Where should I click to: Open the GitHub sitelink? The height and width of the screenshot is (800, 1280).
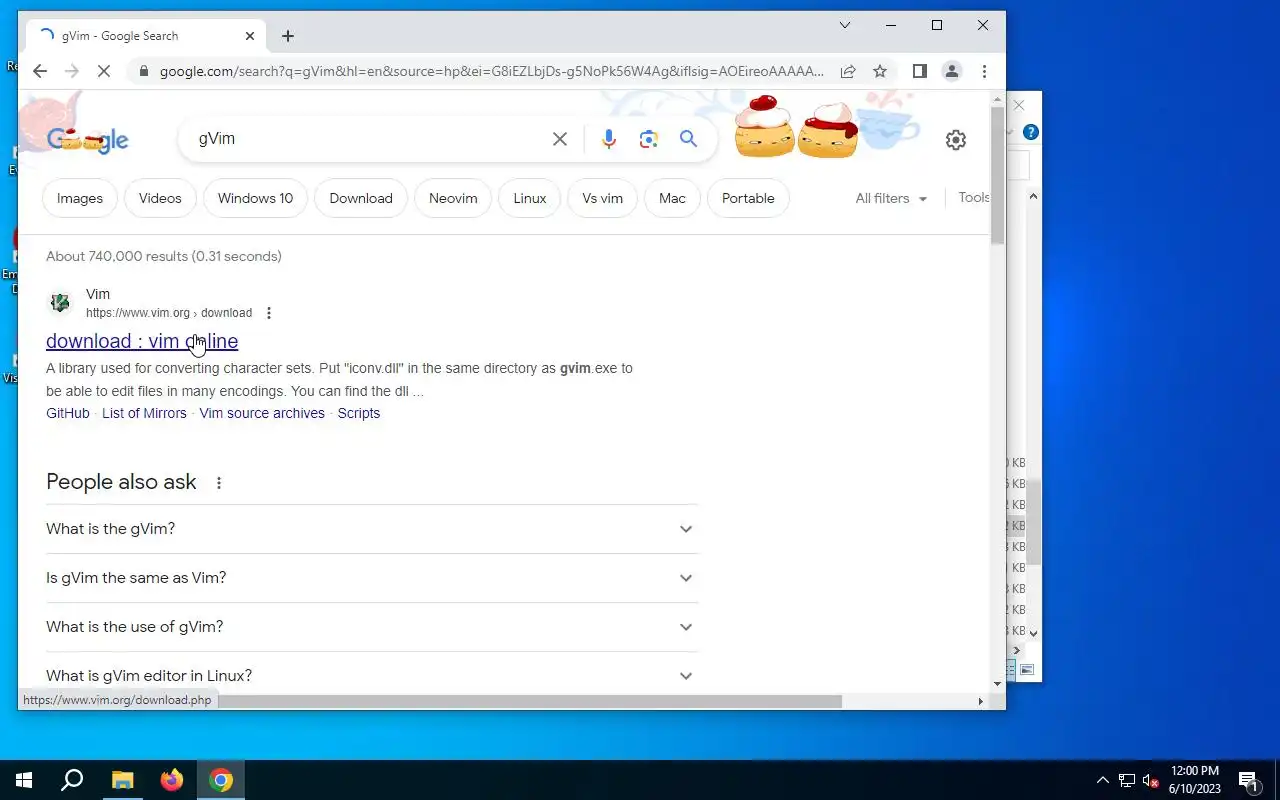(x=68, y=413)
